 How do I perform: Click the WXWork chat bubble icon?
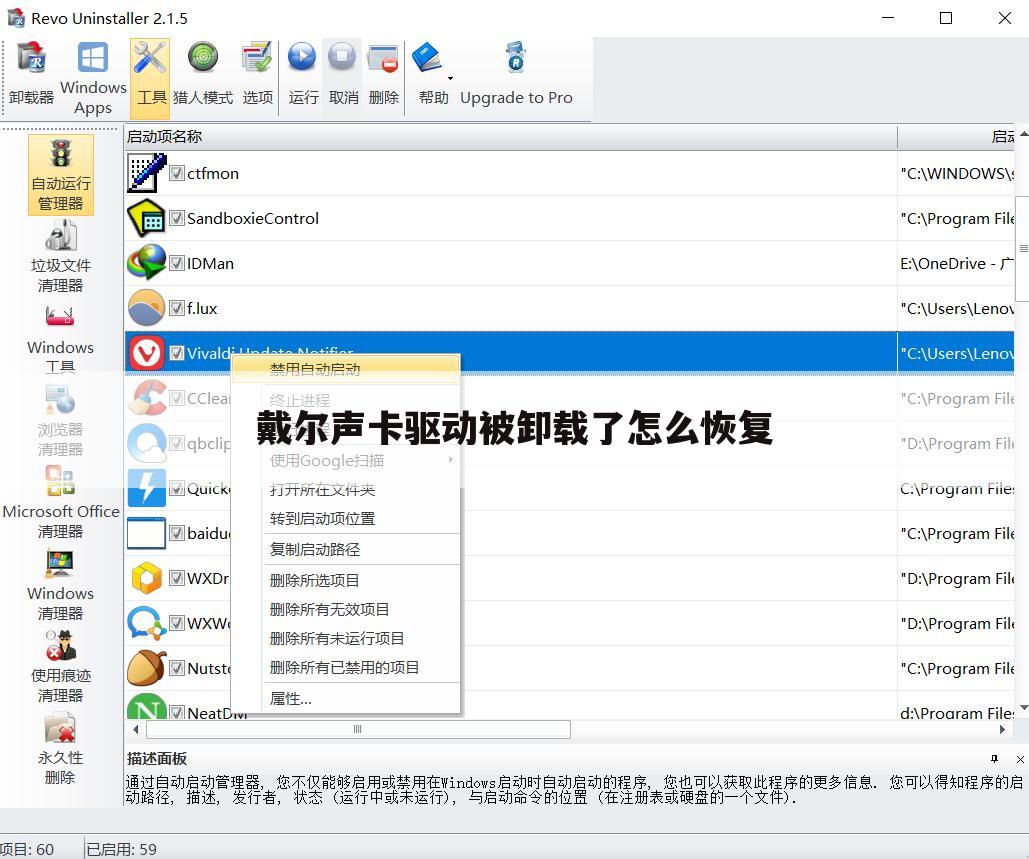point(146,623)
